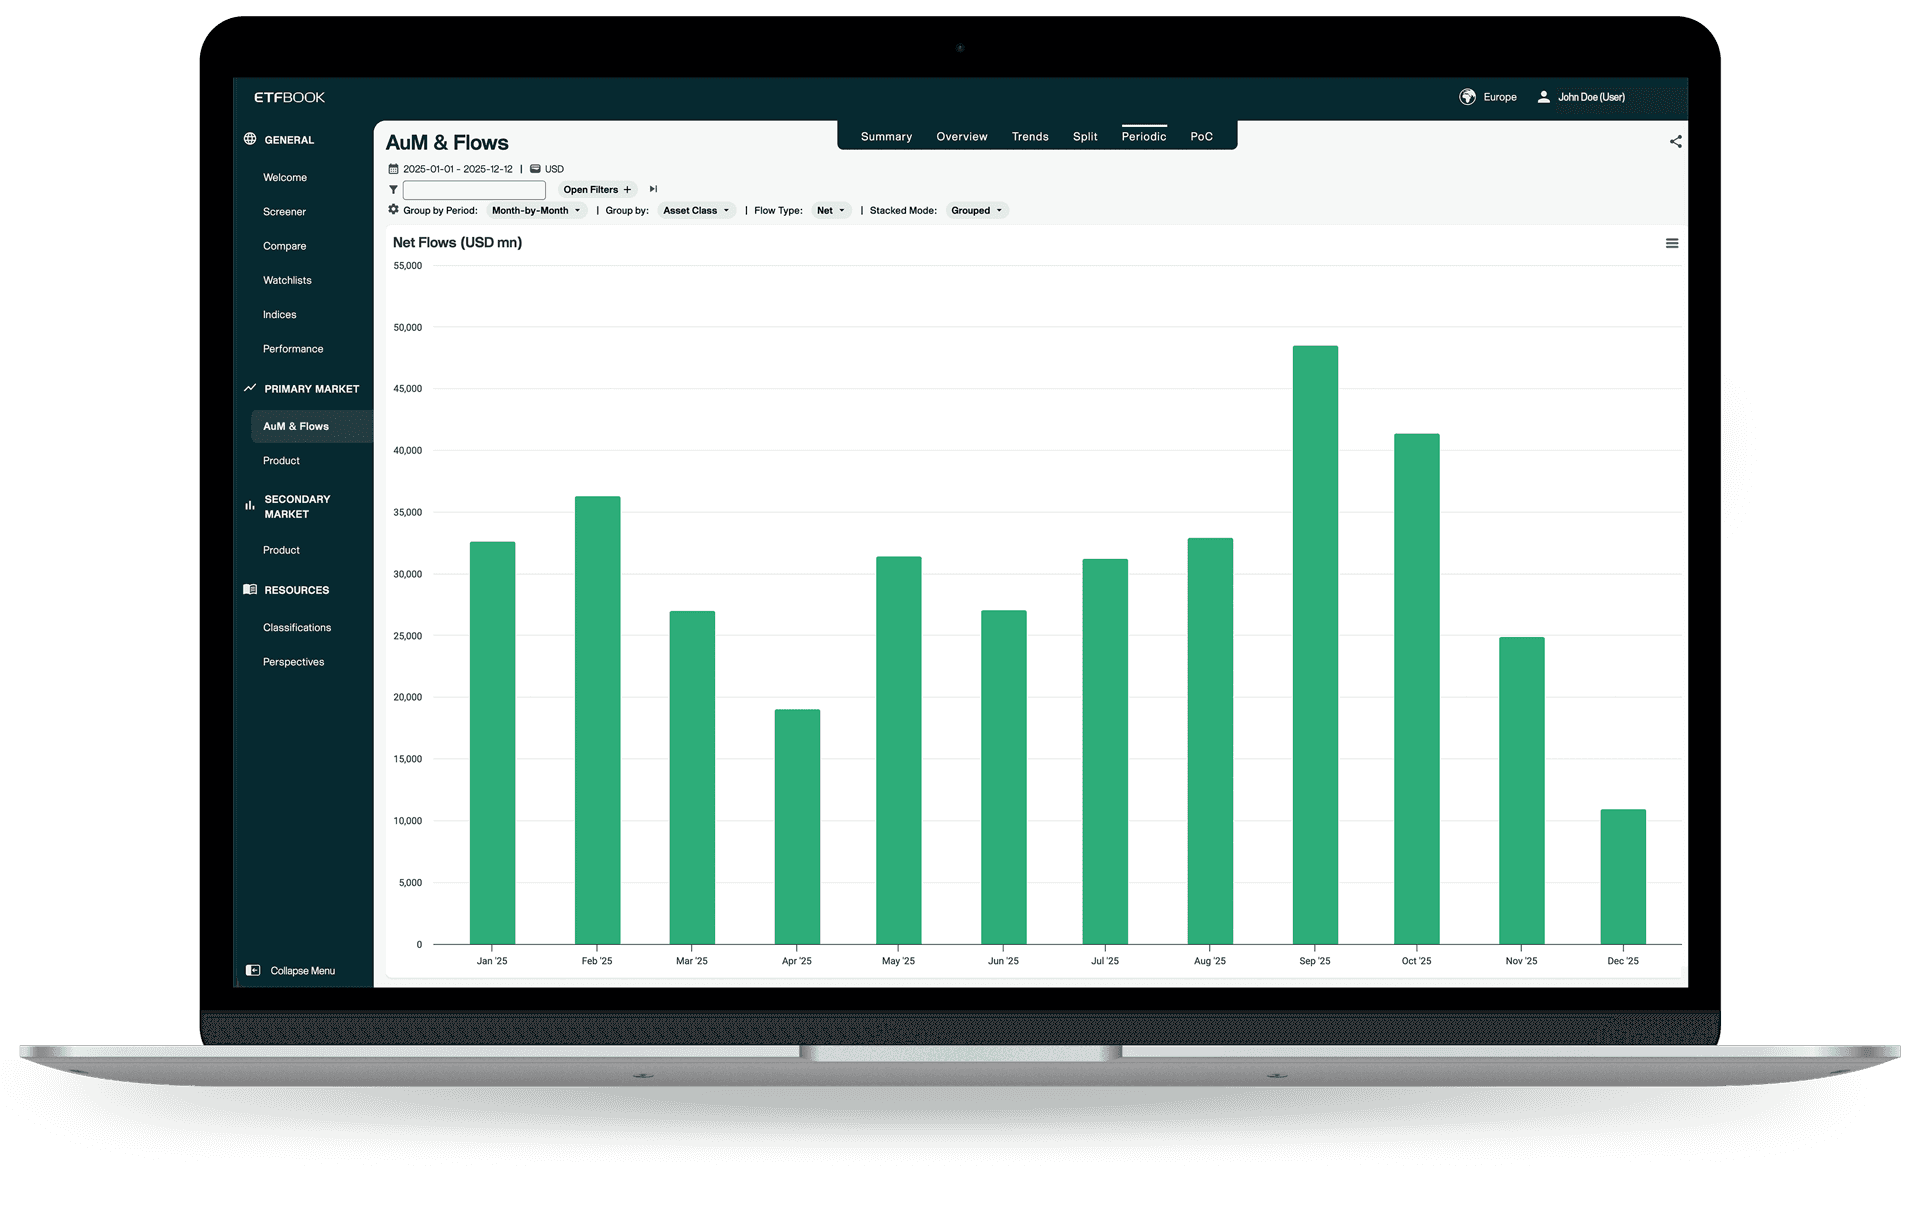The height and width of the screenshot is (1225, 1920).
Task: Click the filter text input field
Action: point(474,190)
